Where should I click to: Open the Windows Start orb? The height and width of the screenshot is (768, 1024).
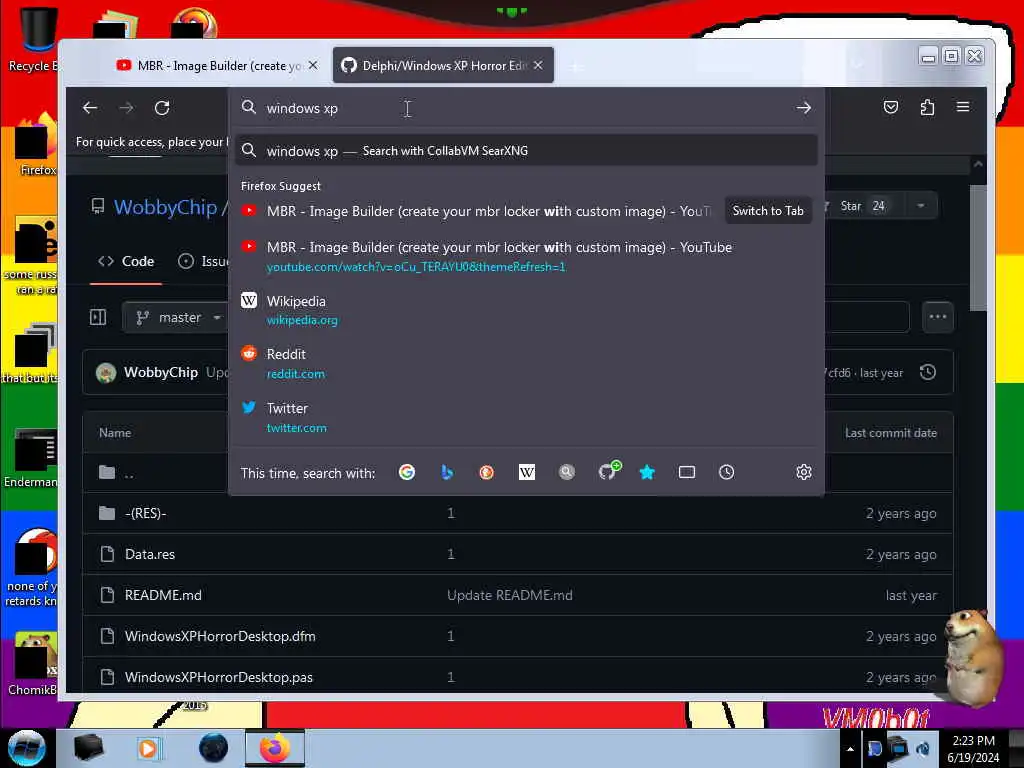pos(27,748)
